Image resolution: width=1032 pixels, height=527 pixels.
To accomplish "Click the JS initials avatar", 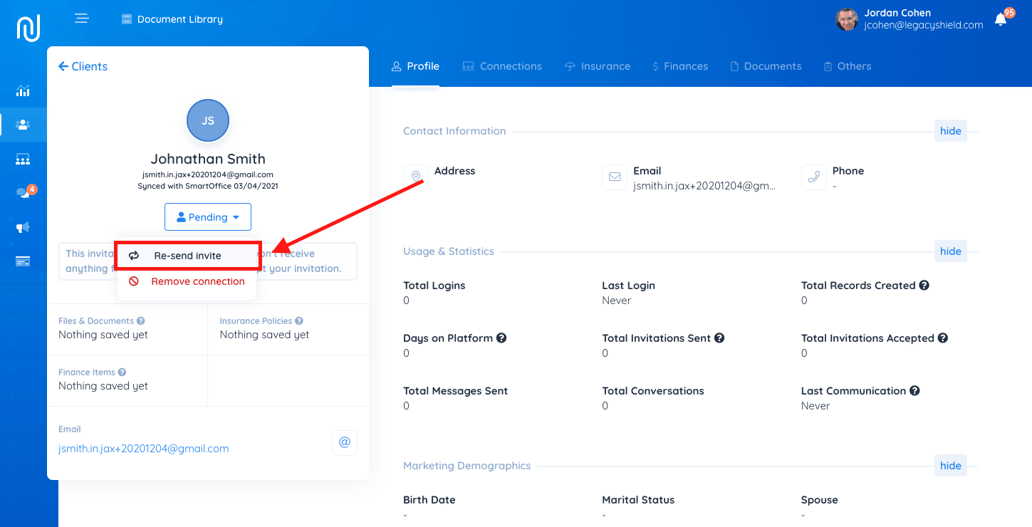I will (208, 120).
